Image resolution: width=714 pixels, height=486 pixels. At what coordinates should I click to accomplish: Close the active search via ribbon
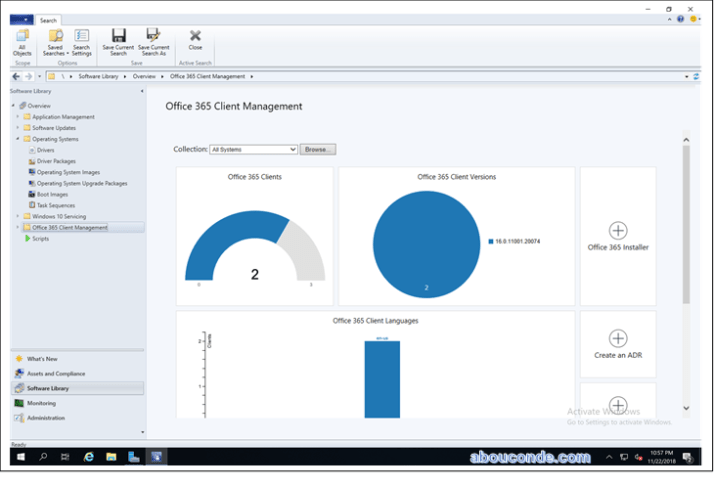195,39
